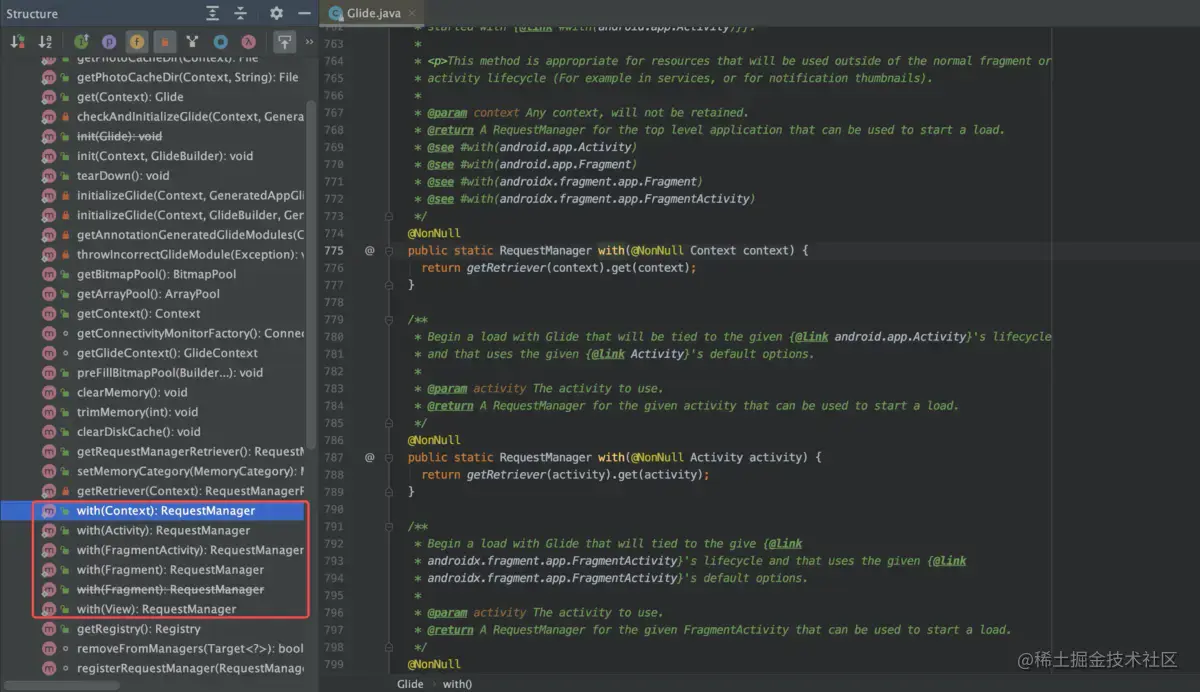Click Collapse All in Structure panel header

coord(240,13)
